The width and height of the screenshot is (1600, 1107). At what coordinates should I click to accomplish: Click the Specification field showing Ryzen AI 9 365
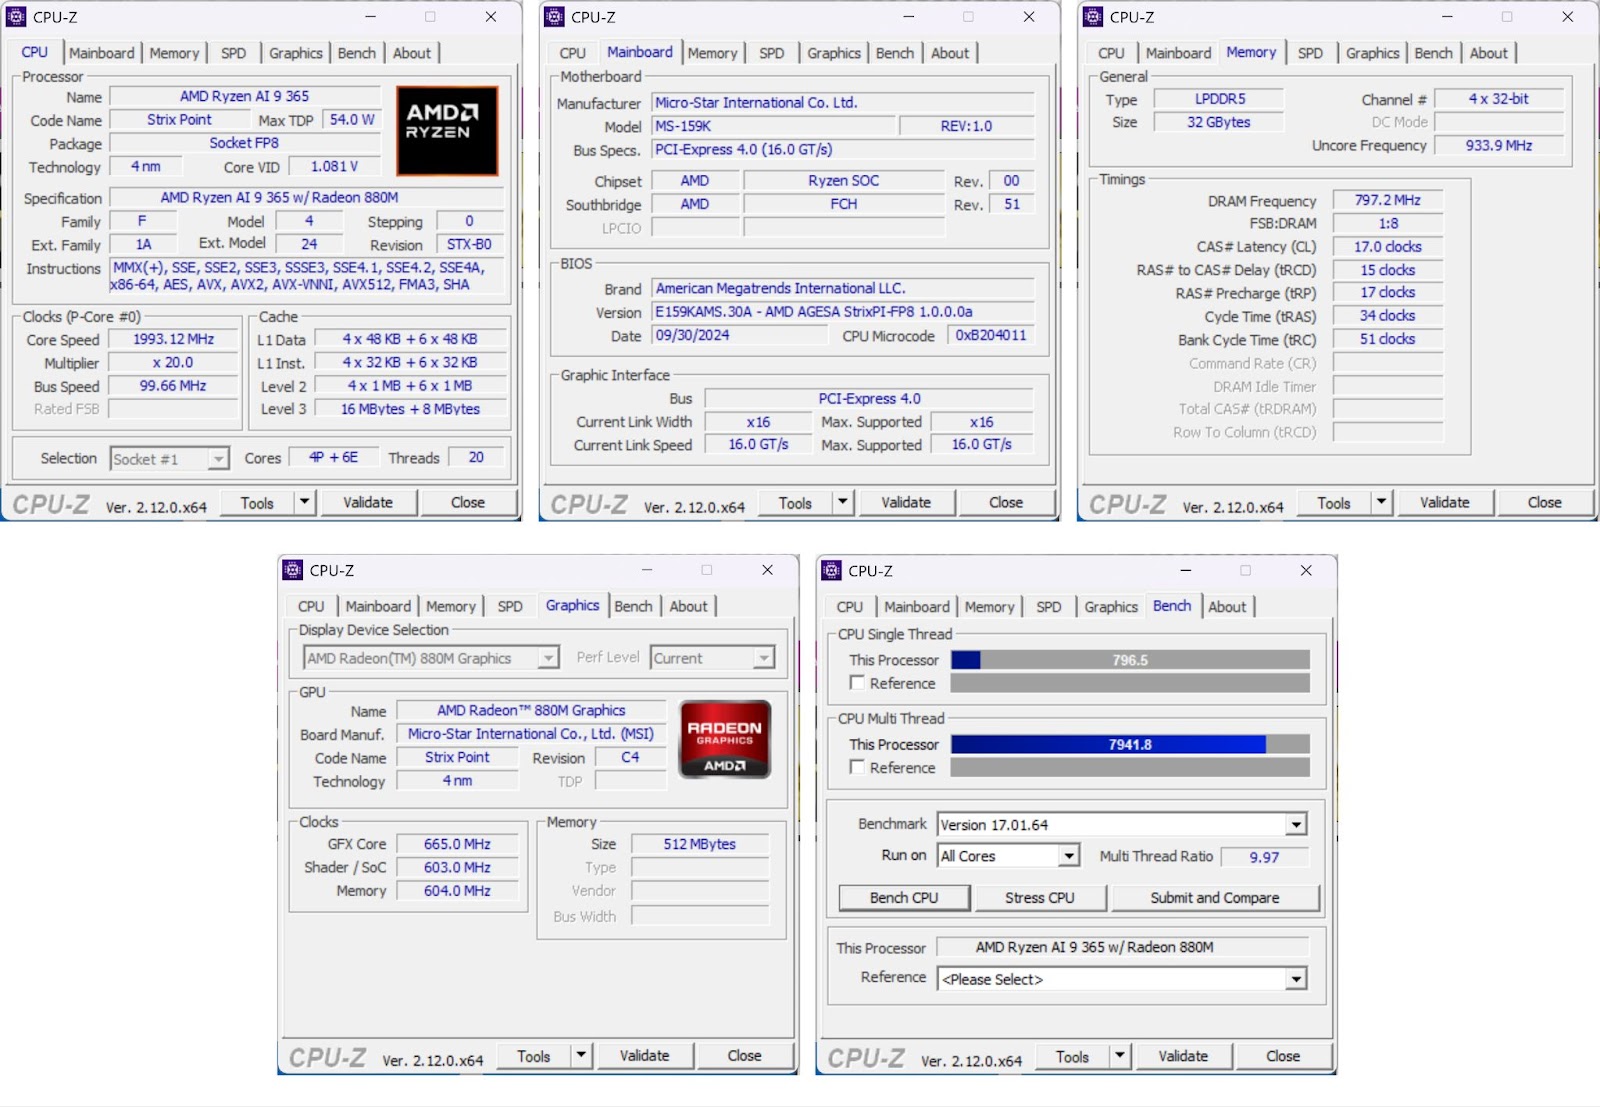pos(307,198)
